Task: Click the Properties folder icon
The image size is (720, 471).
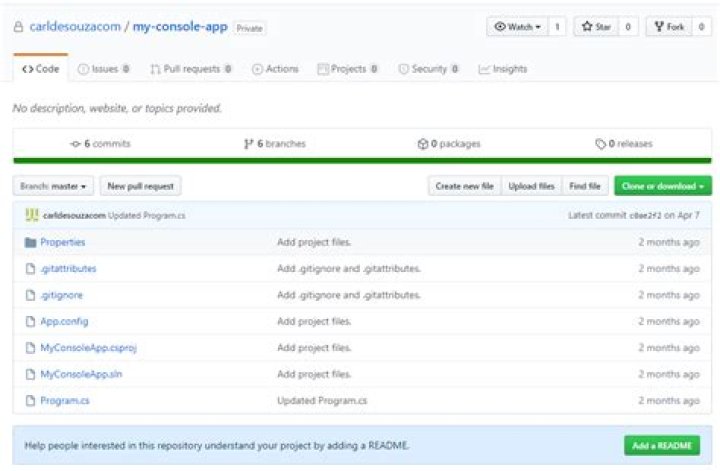Action: tap(30, 242)
